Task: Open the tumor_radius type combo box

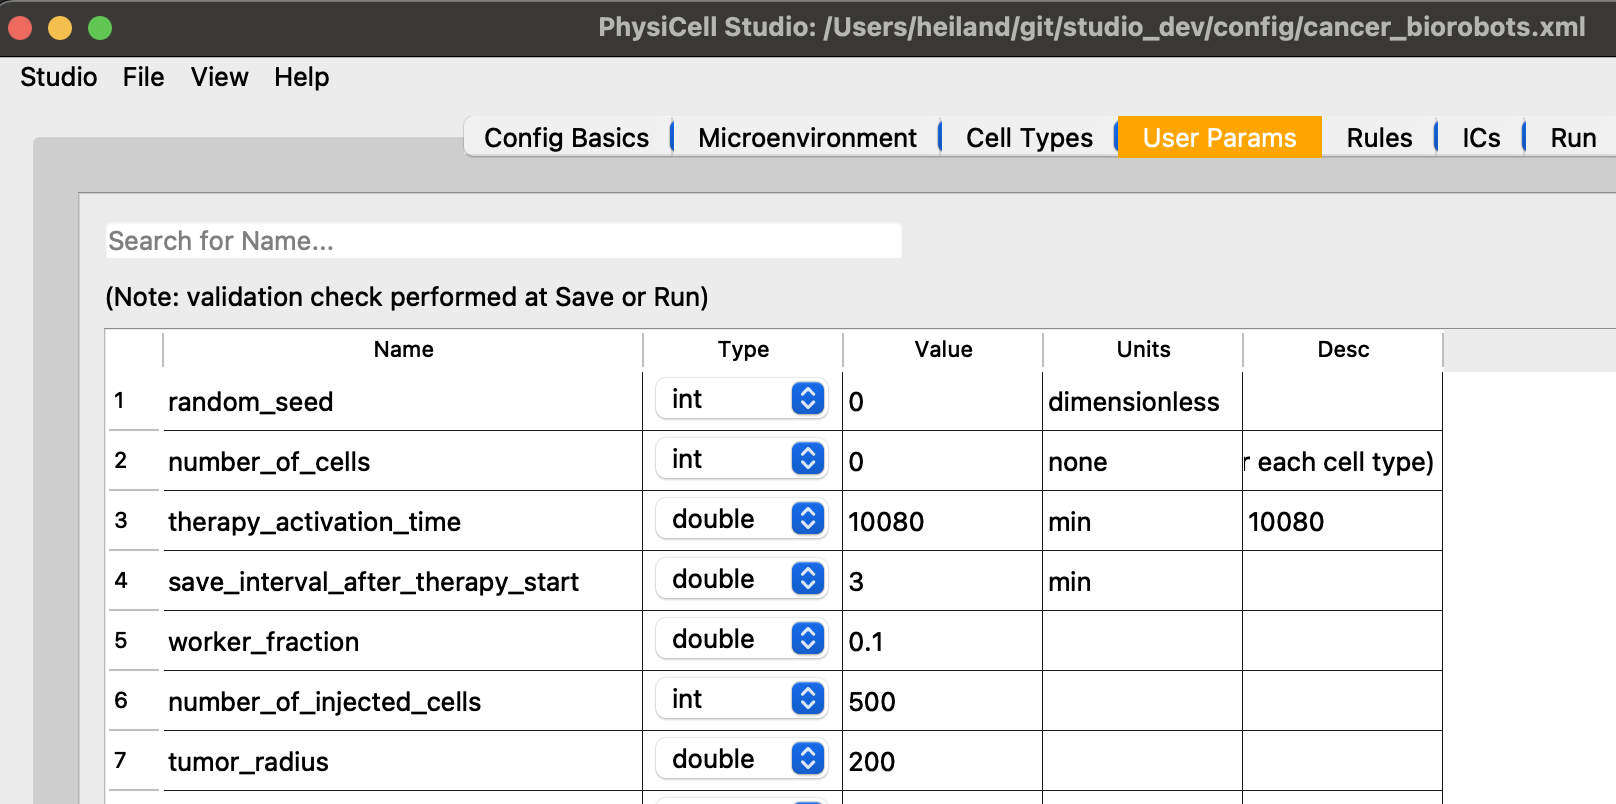Action: pos(741,760)
